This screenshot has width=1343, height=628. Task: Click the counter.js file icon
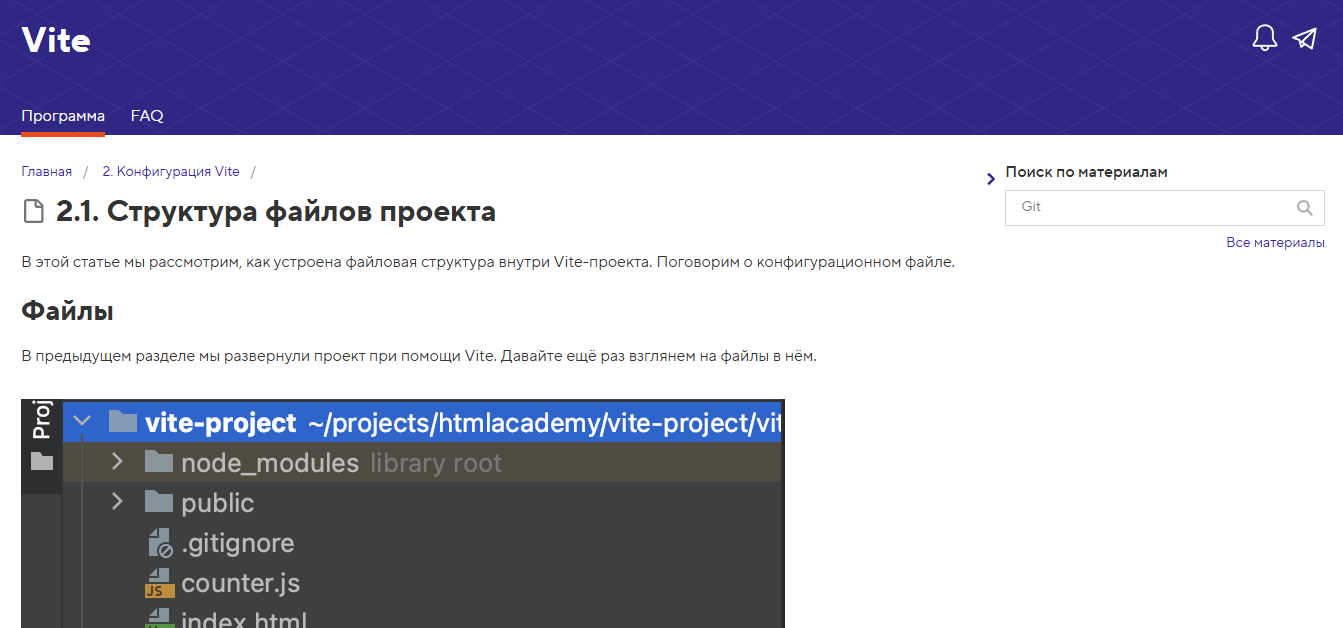coord(159,583)
